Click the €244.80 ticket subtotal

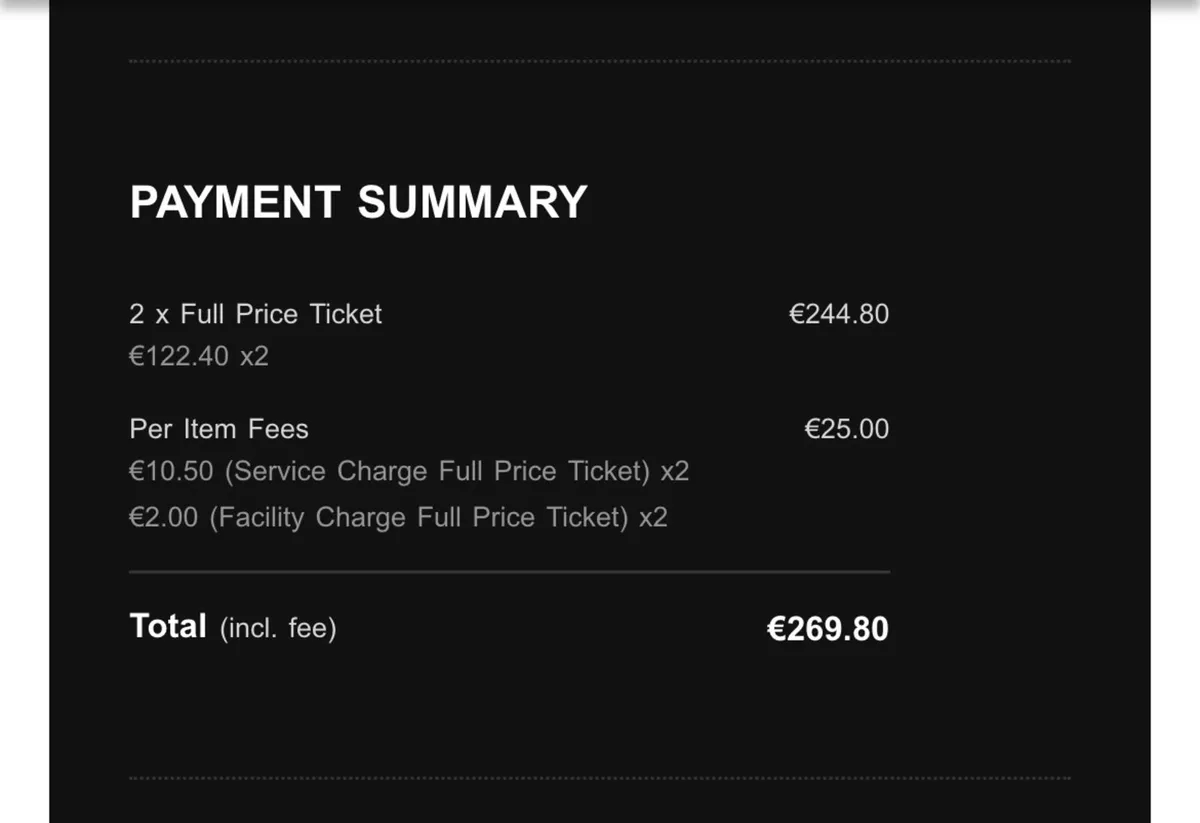838,314
